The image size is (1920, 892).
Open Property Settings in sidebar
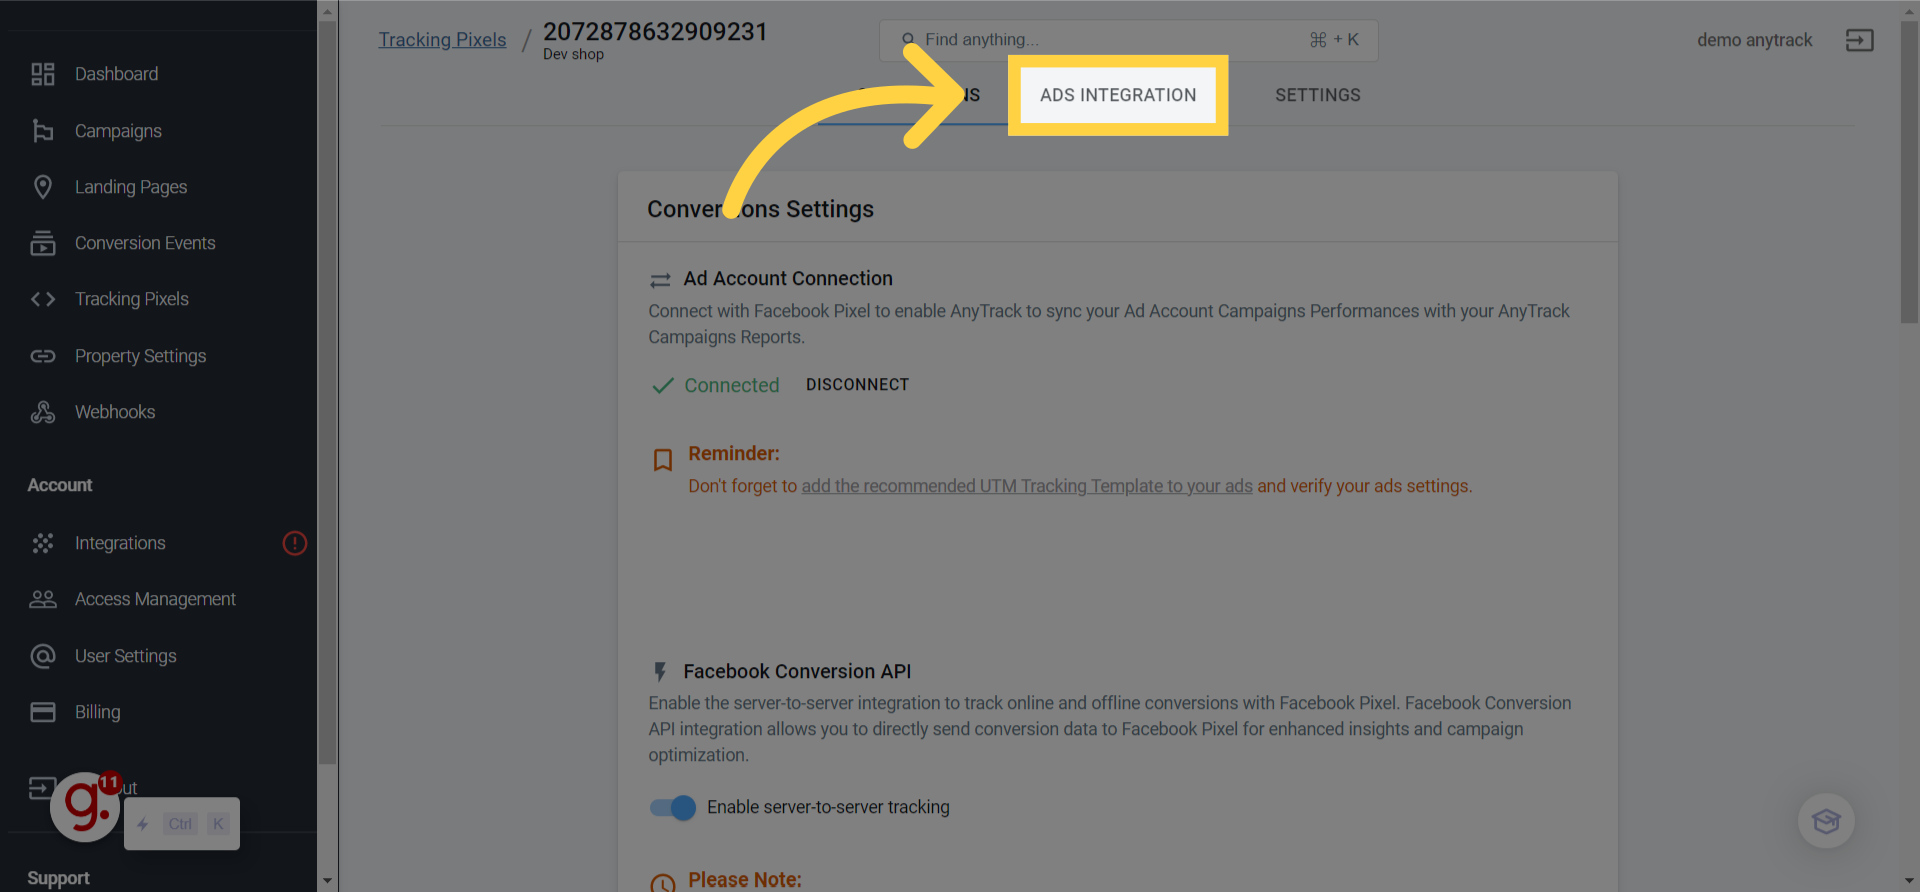coord(140,356)
